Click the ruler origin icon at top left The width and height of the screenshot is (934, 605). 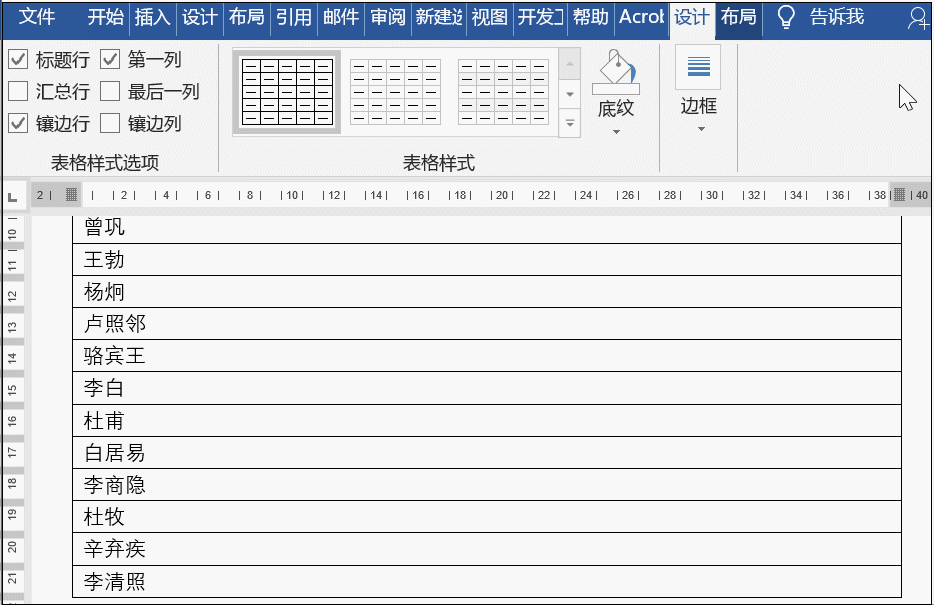point(11,195)
